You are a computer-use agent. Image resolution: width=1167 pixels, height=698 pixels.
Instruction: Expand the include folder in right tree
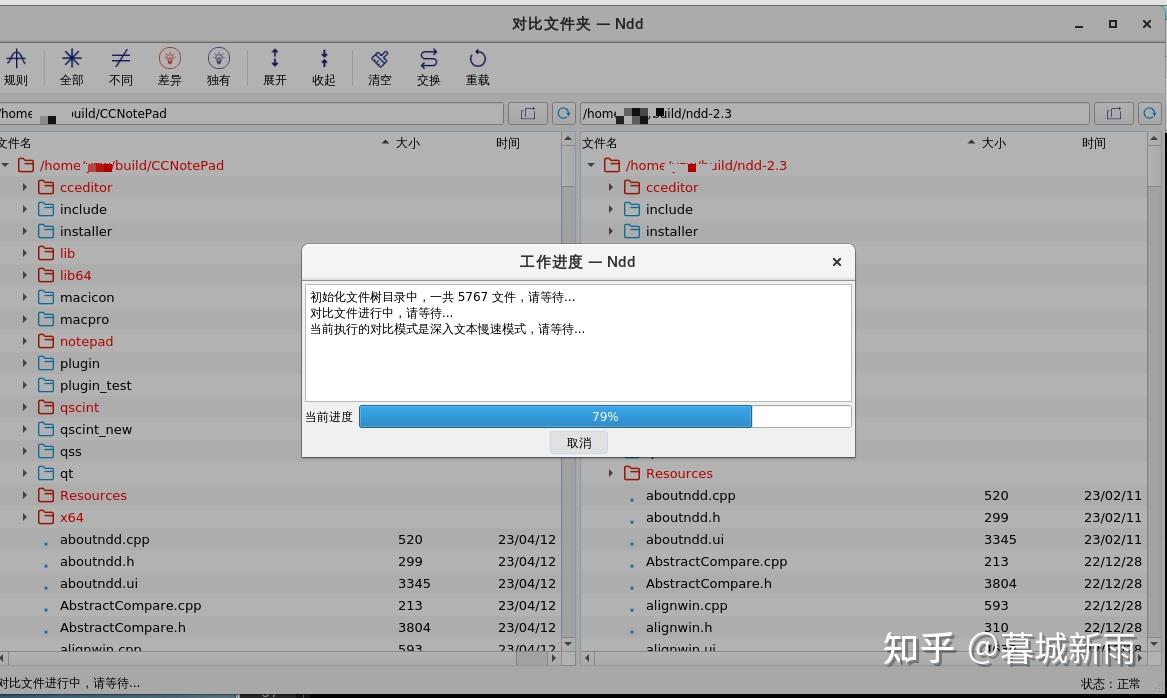(610, 209)
